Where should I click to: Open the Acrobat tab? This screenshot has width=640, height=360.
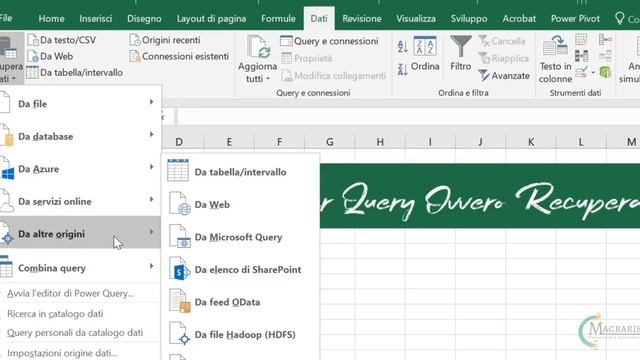[519, 19]
